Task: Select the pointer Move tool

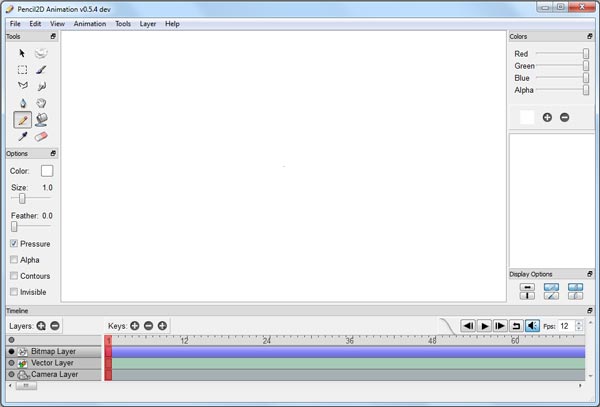Action: pyautogui.click(x=22, y=53)
